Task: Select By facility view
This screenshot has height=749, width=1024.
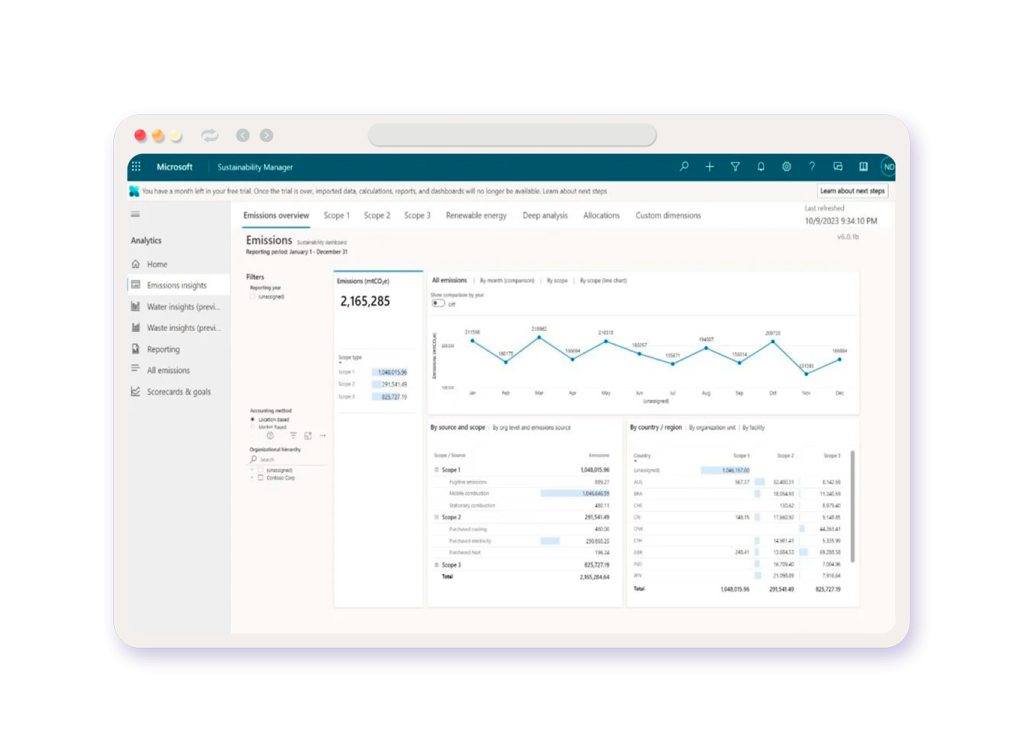Action: pyautogui.click(x=754, y=428)
